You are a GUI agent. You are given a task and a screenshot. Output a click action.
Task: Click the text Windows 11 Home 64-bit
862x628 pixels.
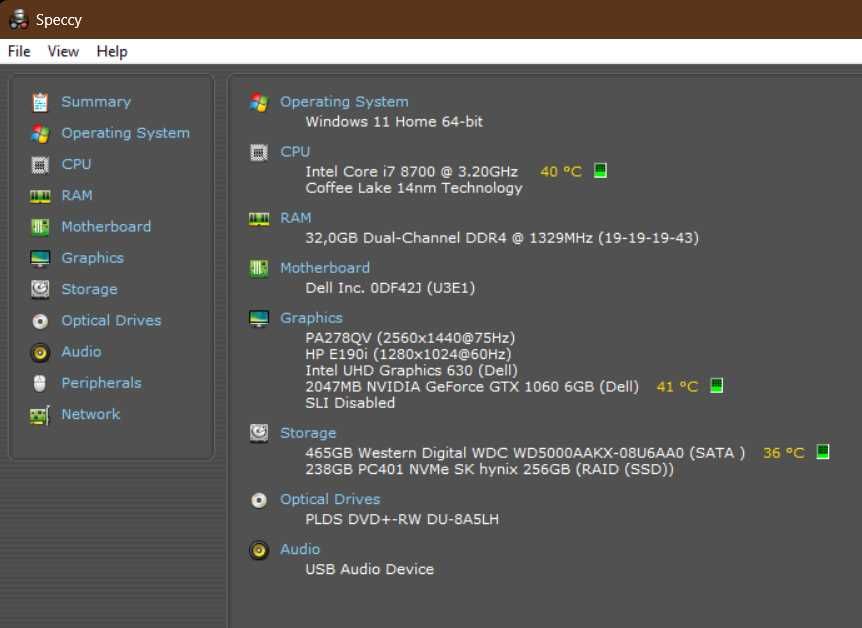click(394, 122)
